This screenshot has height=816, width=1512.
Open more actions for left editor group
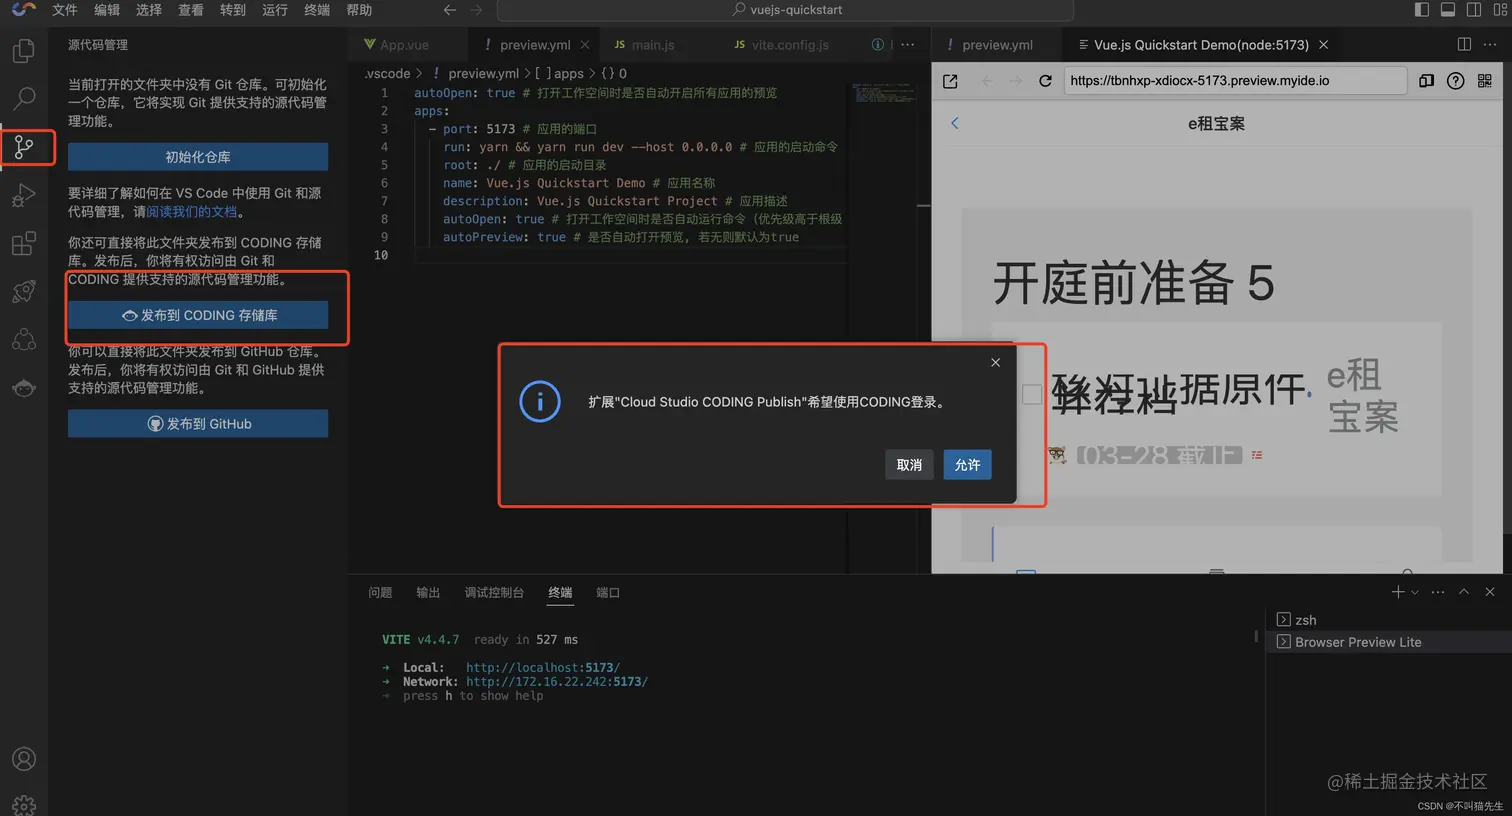click(x=907, y=44)
